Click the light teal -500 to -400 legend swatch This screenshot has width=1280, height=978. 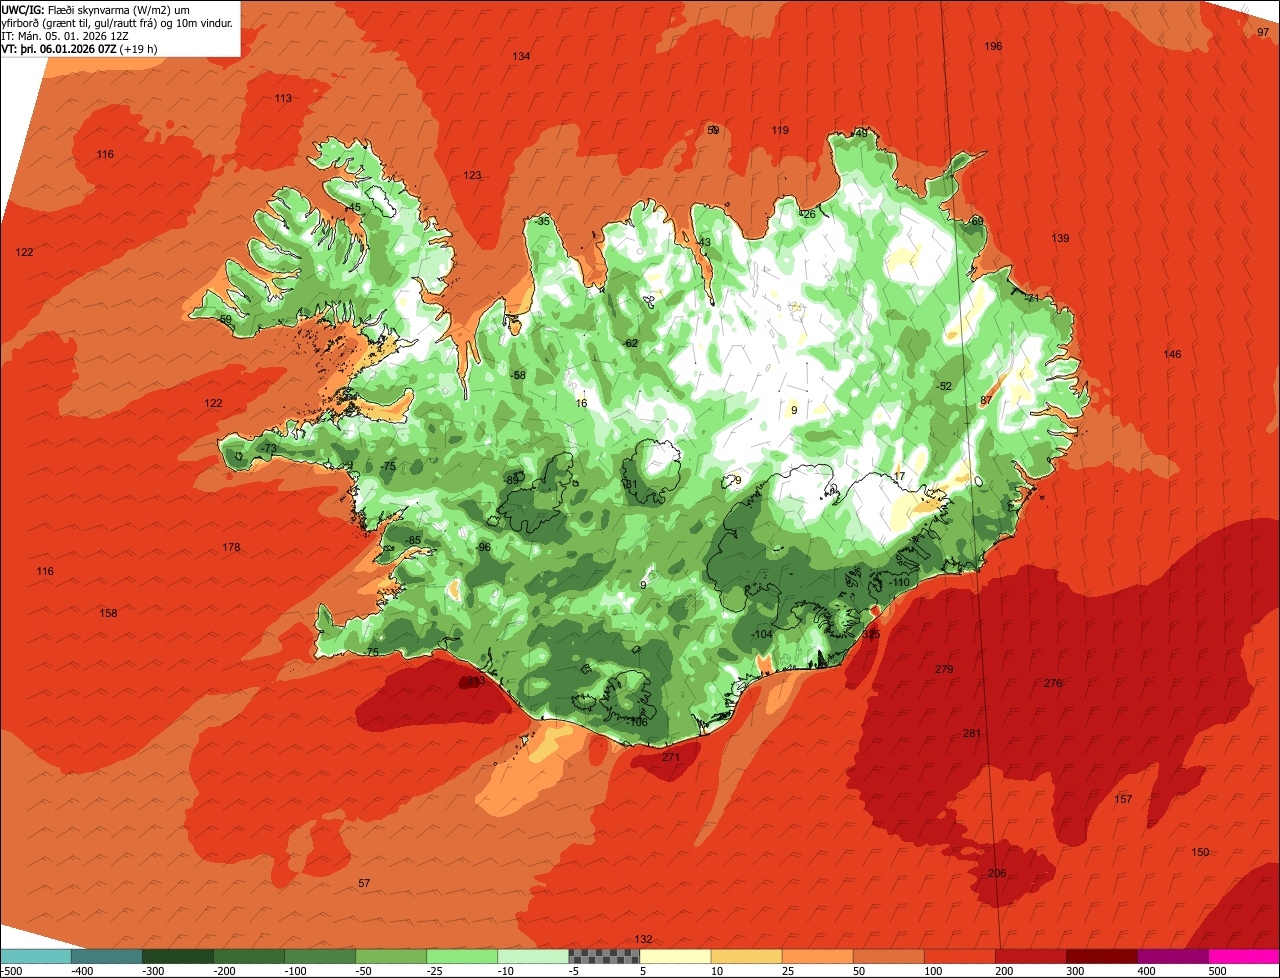point(36,956)
